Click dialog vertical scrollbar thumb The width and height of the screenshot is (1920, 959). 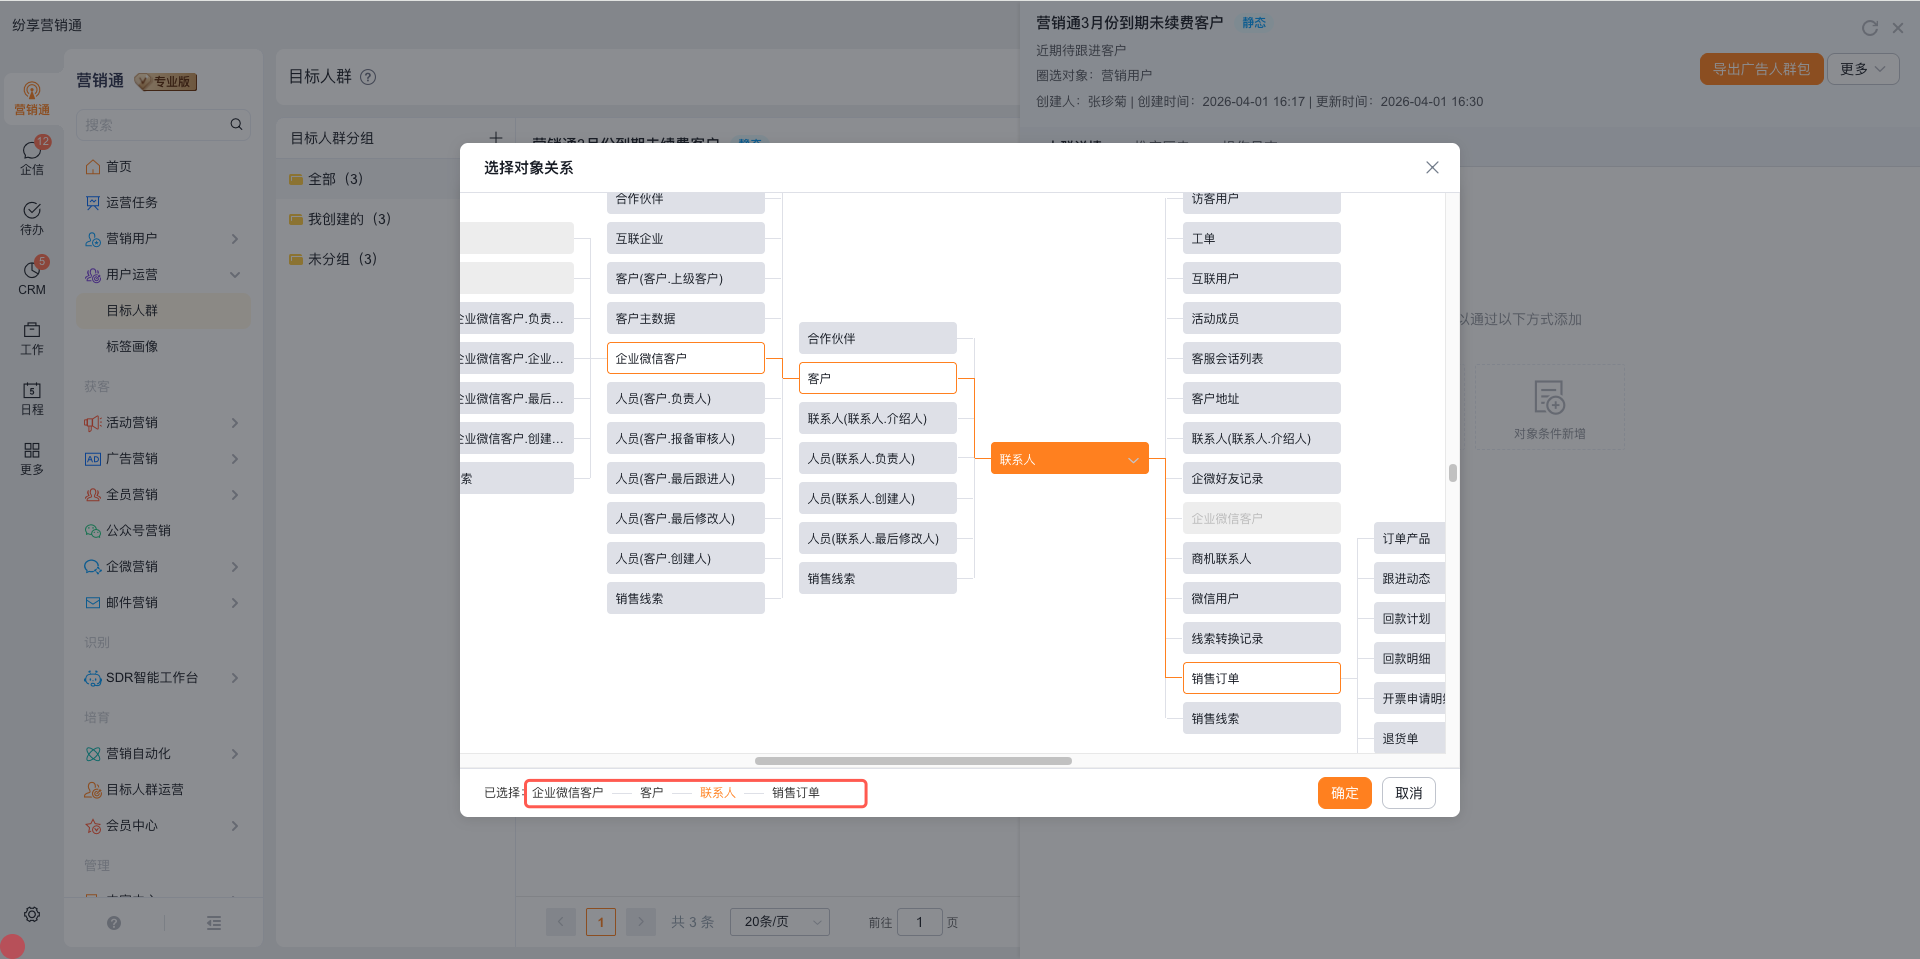click(x=1452, y=473)
